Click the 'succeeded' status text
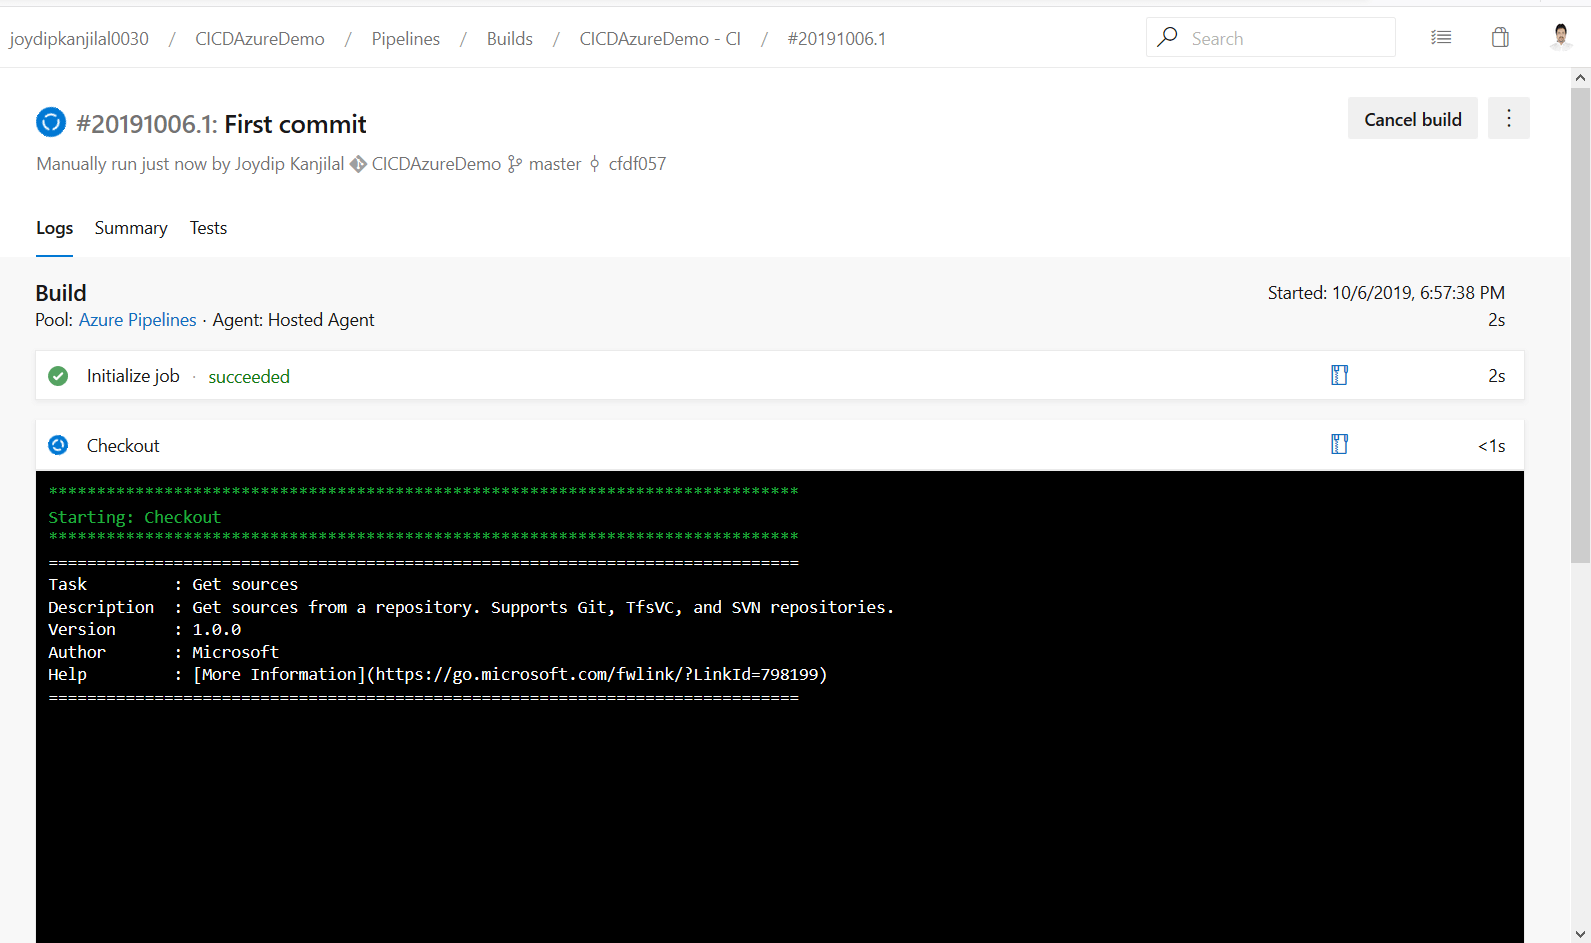 coord(249,377)
